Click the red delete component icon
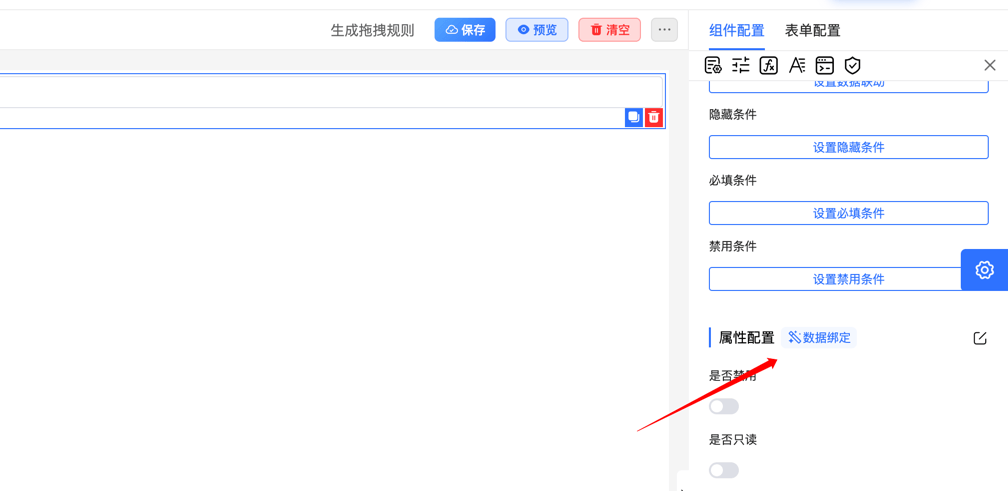Screen dimensions: 1008x491 point(654,117)
